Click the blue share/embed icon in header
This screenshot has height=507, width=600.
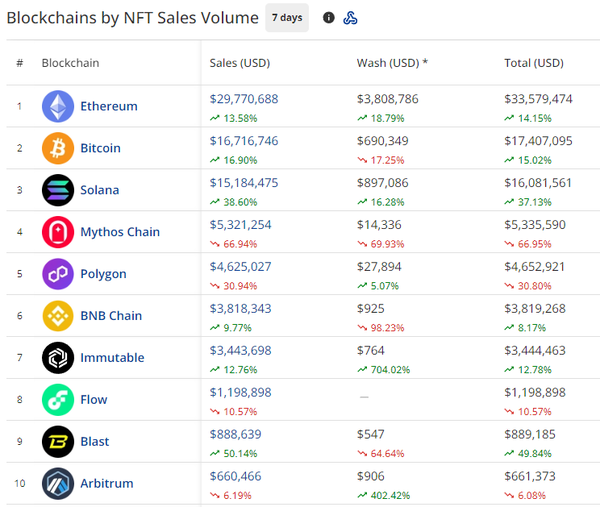click(x=350, y=18)
